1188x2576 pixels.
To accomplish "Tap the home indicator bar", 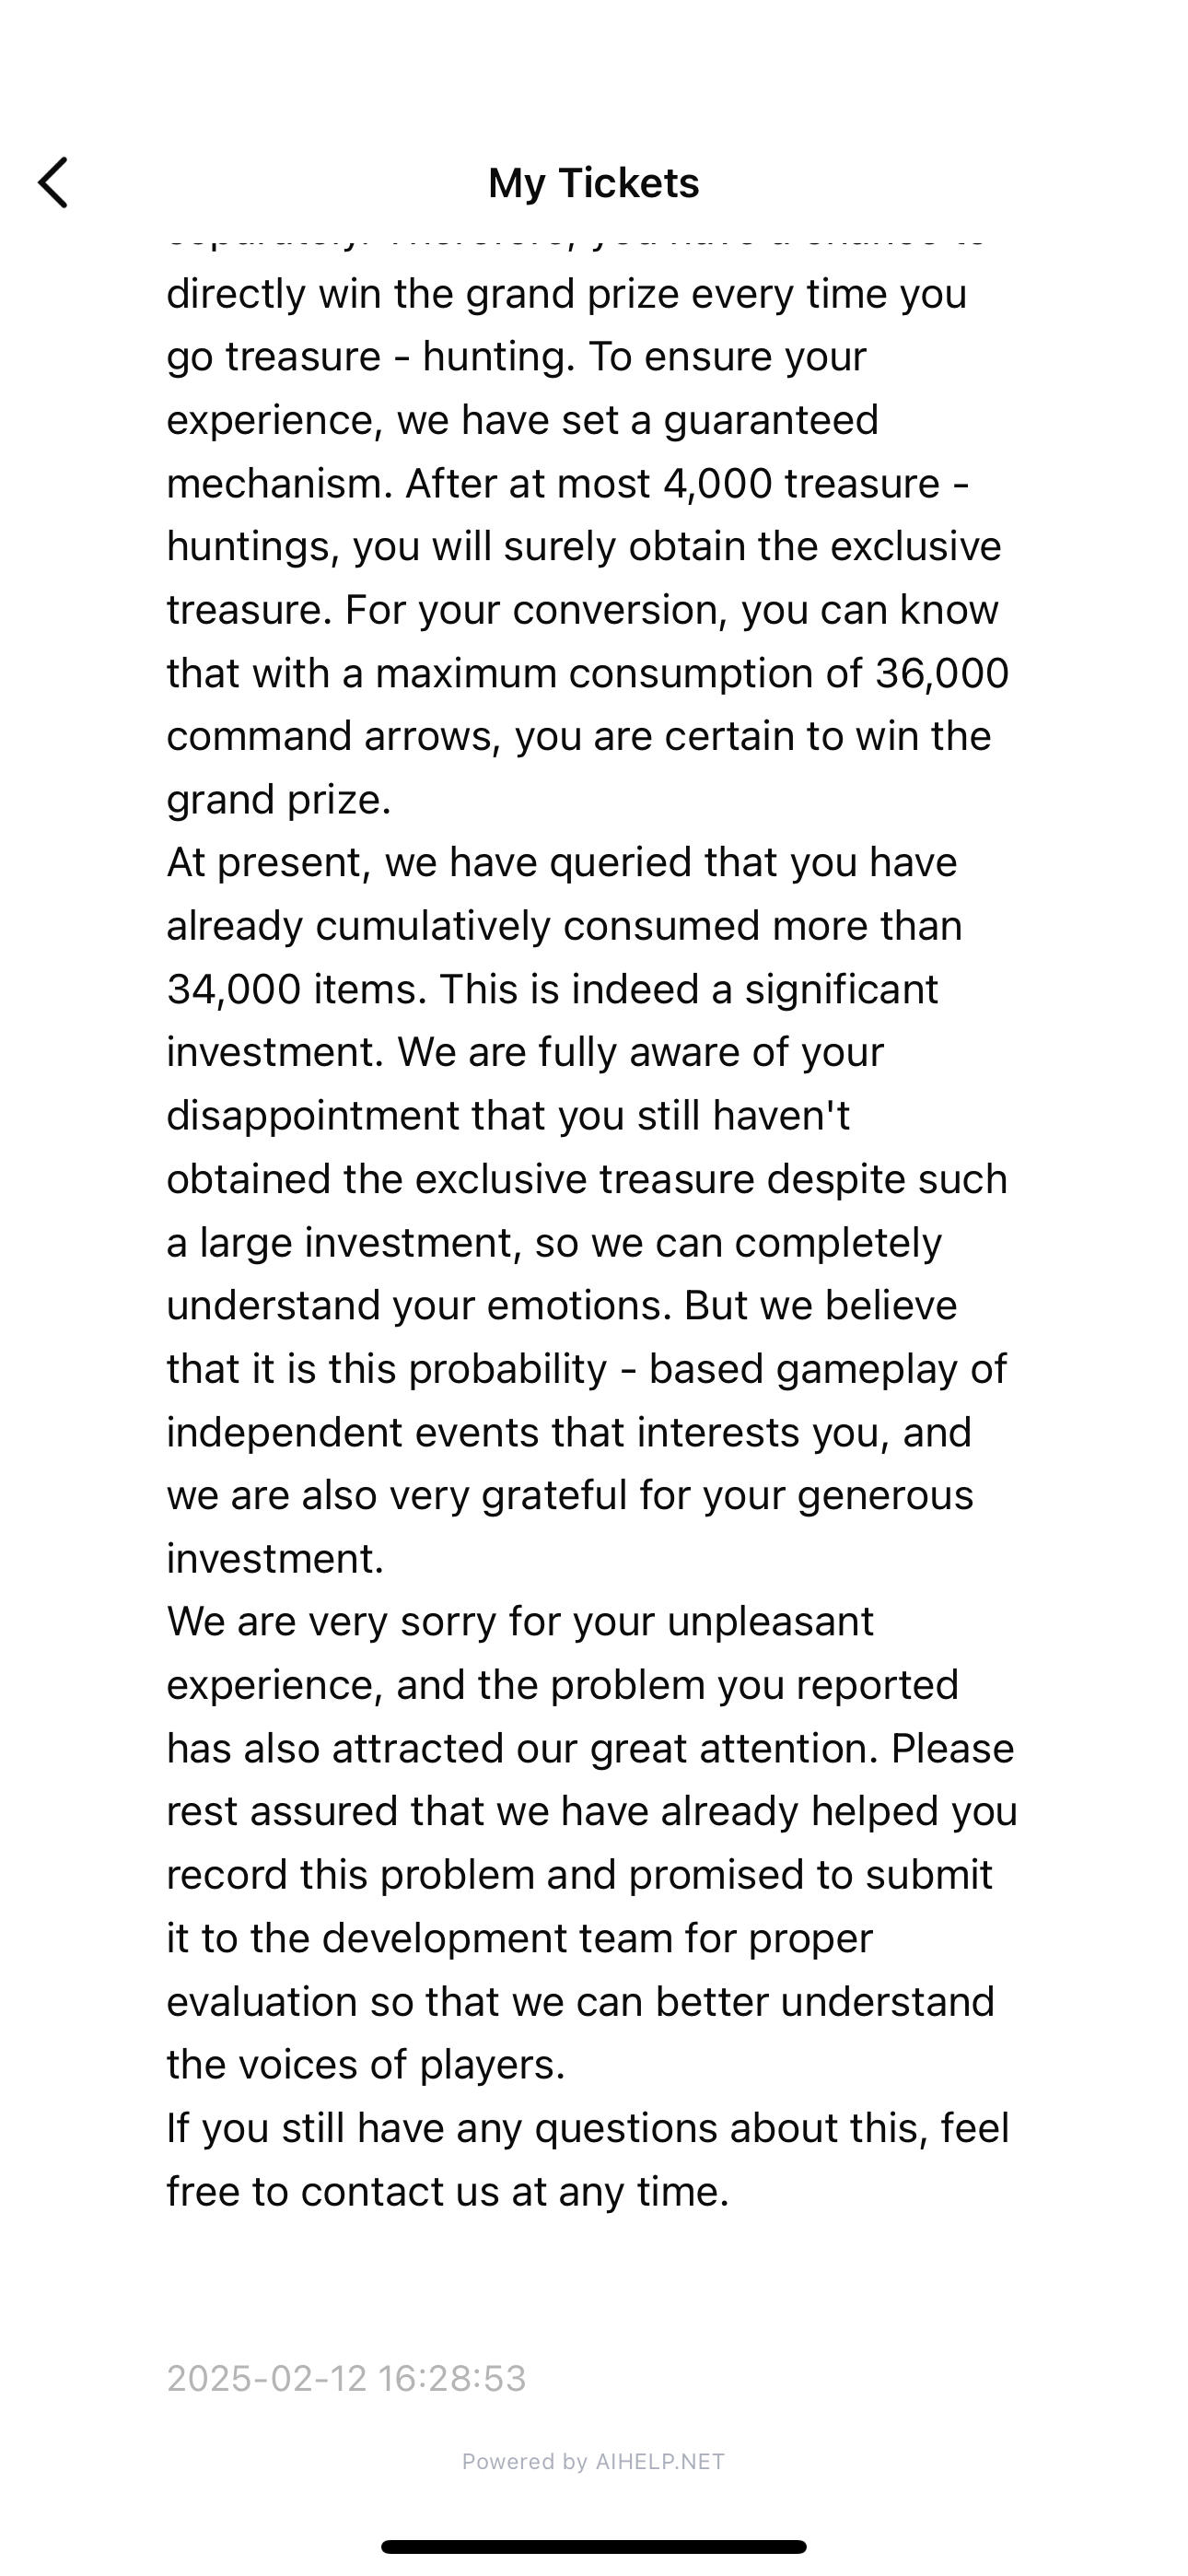I will [593, 2546].
